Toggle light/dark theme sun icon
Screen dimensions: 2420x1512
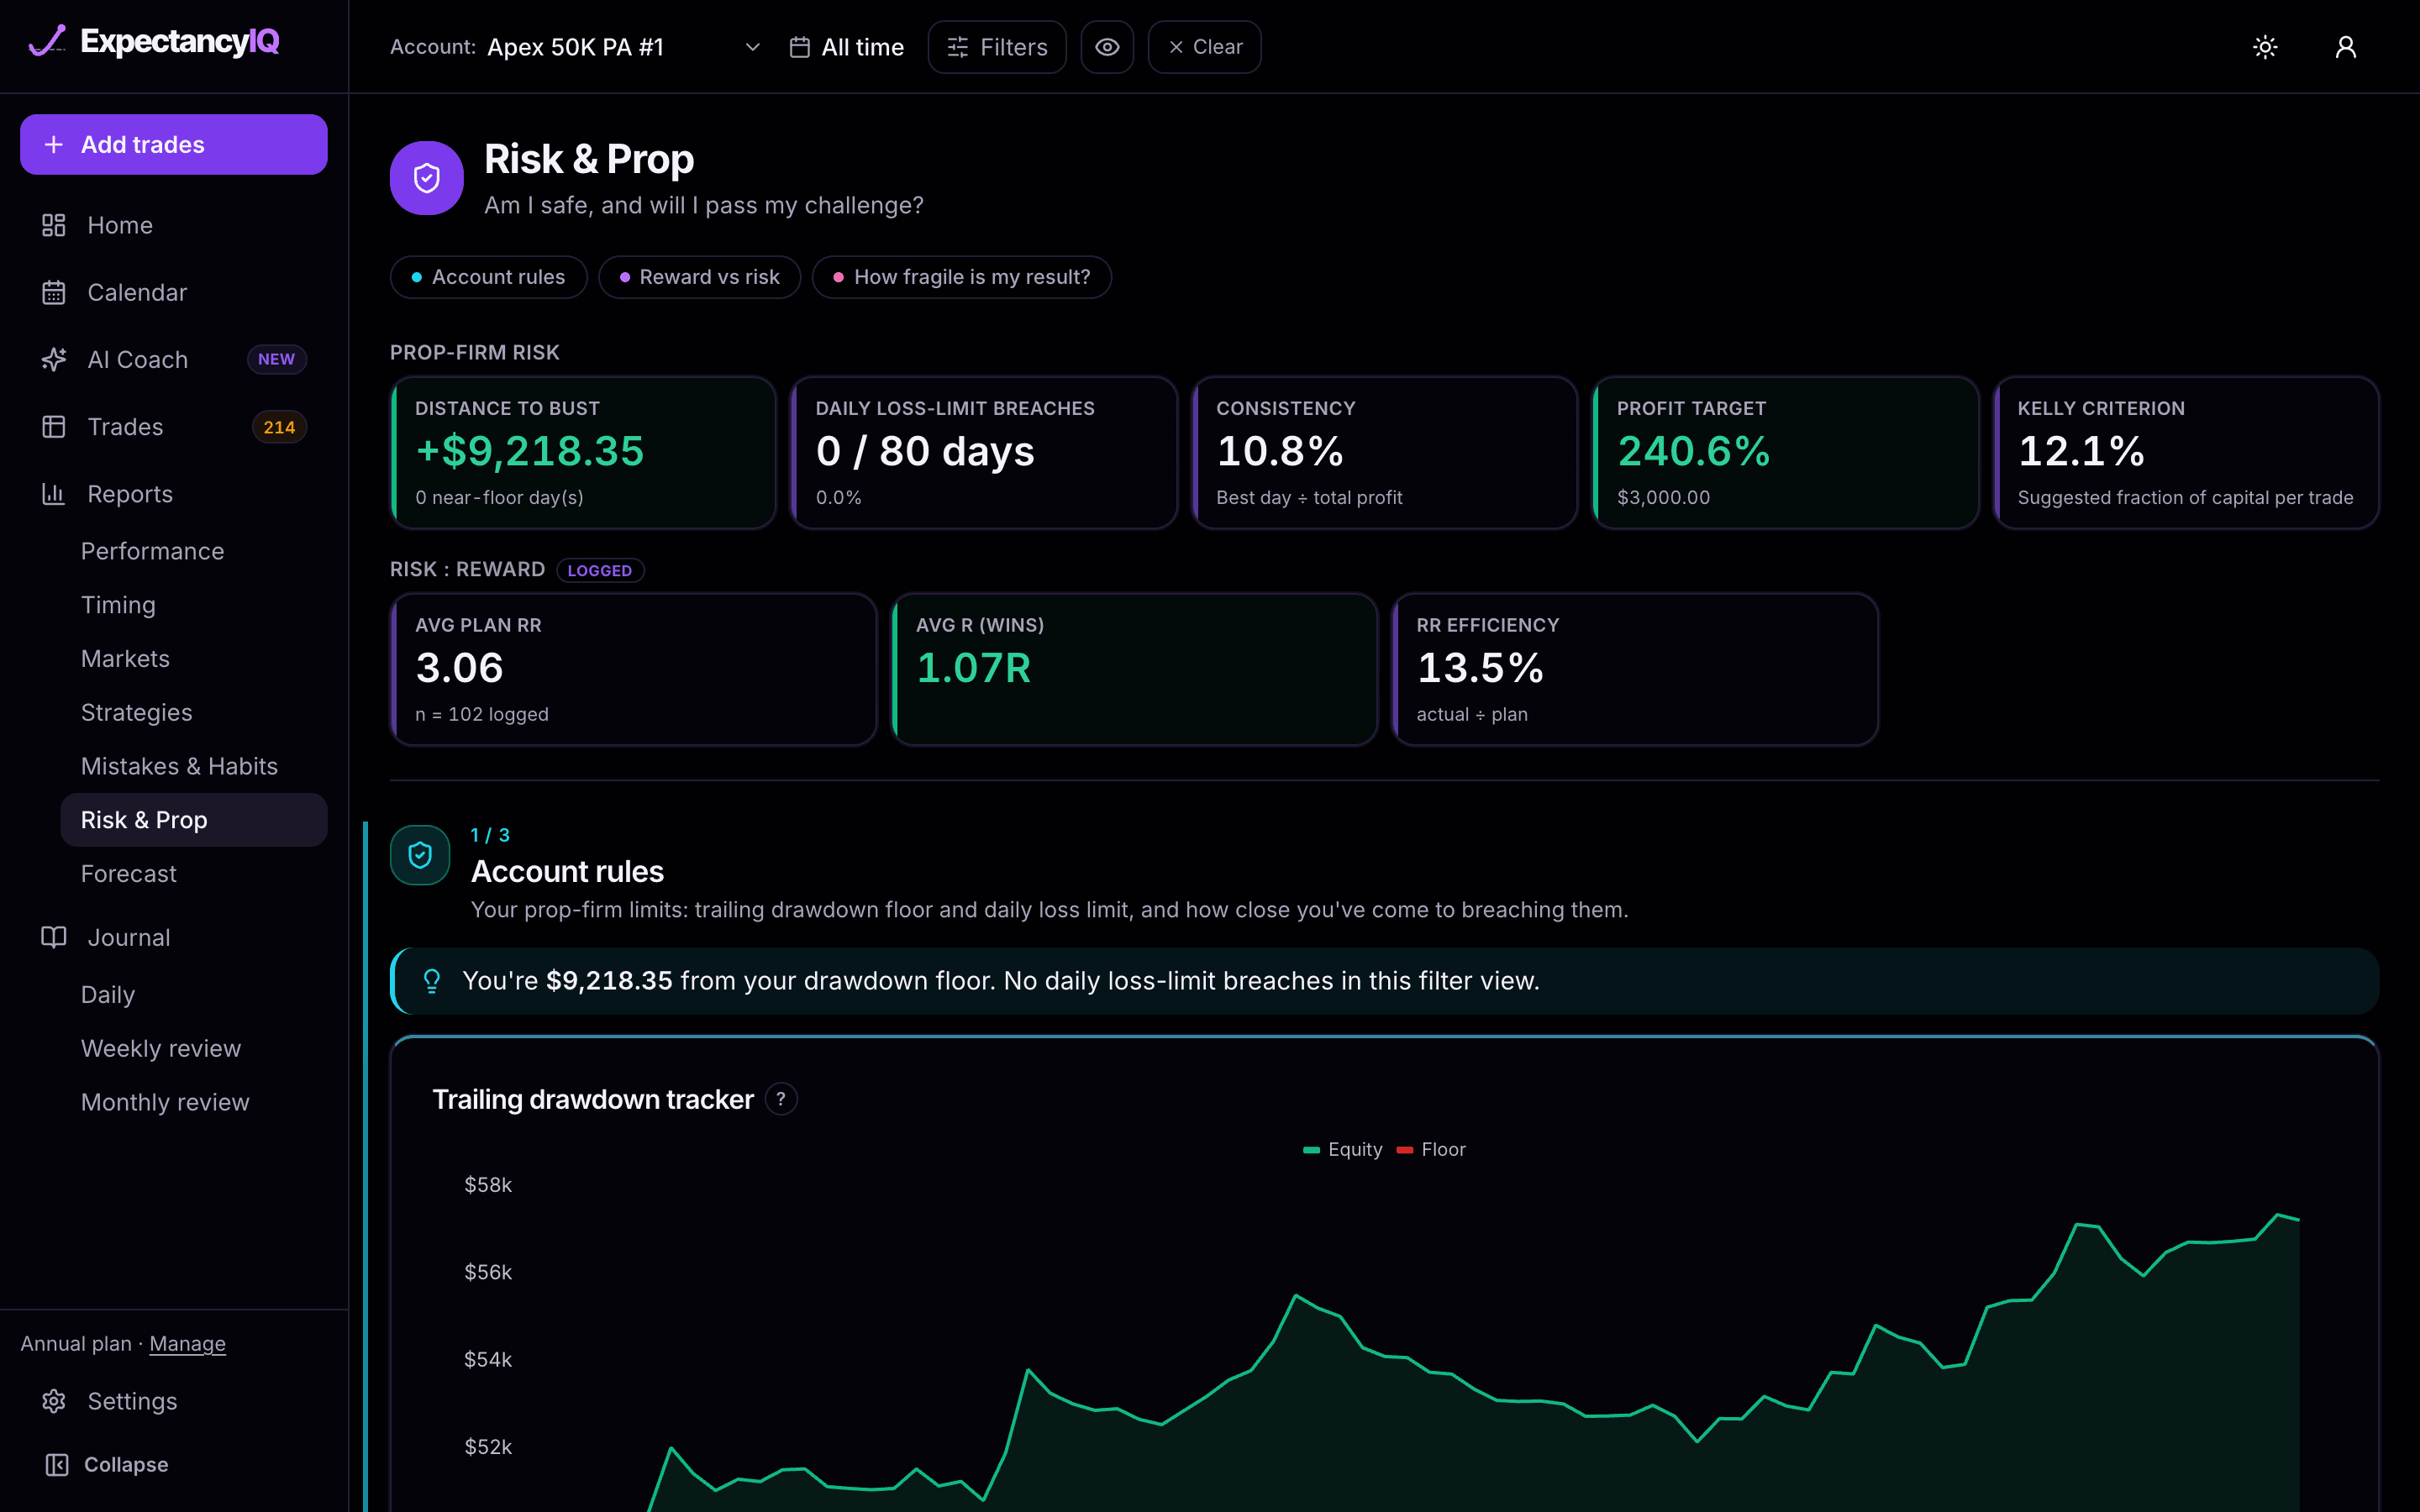[x=2265, y=47]
